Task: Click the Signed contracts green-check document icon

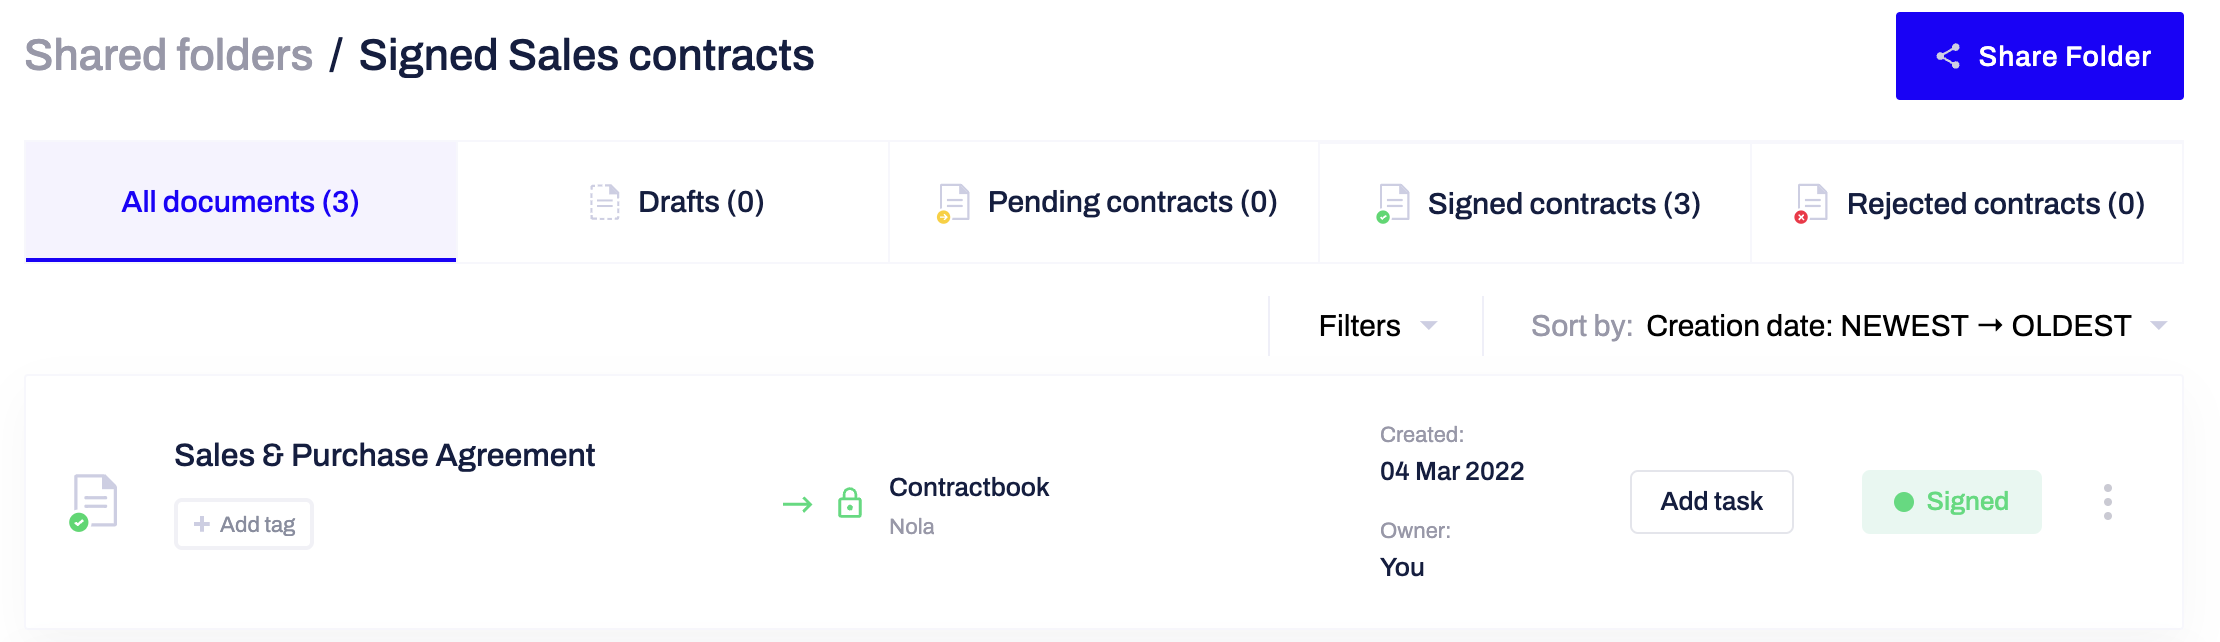Action: tap(1392, 203)
